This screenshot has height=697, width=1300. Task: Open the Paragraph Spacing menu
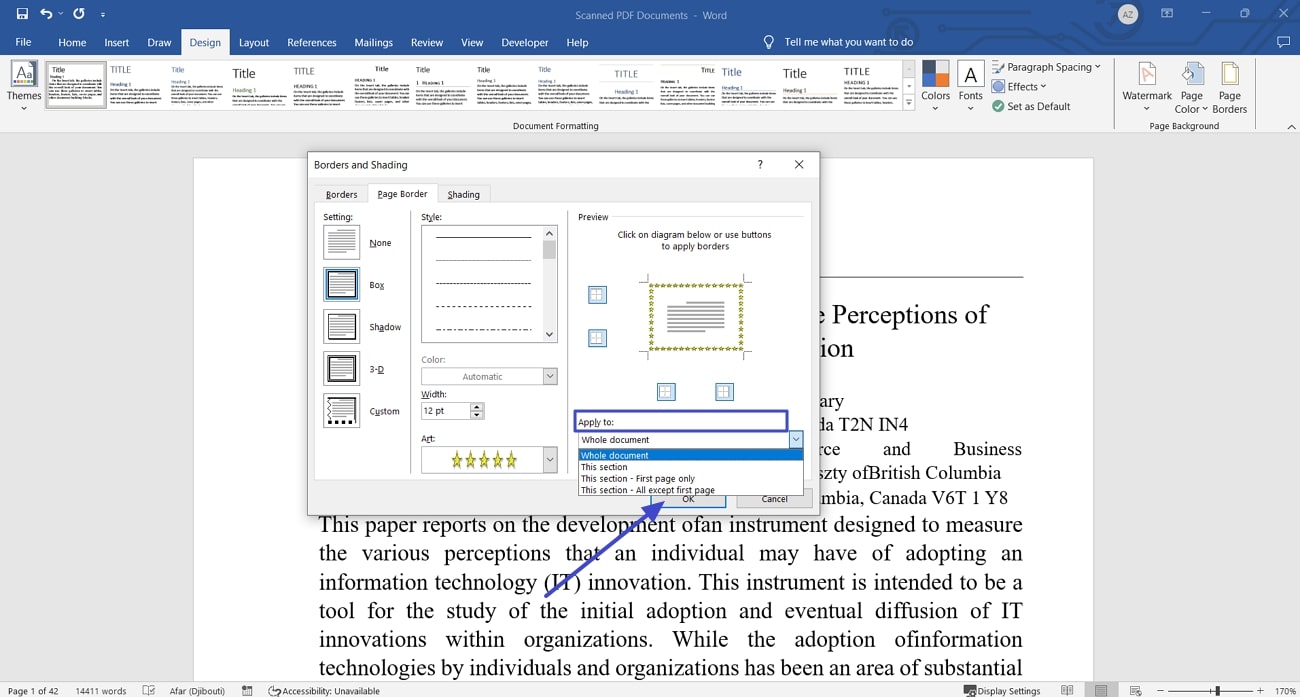[1047, 66]
